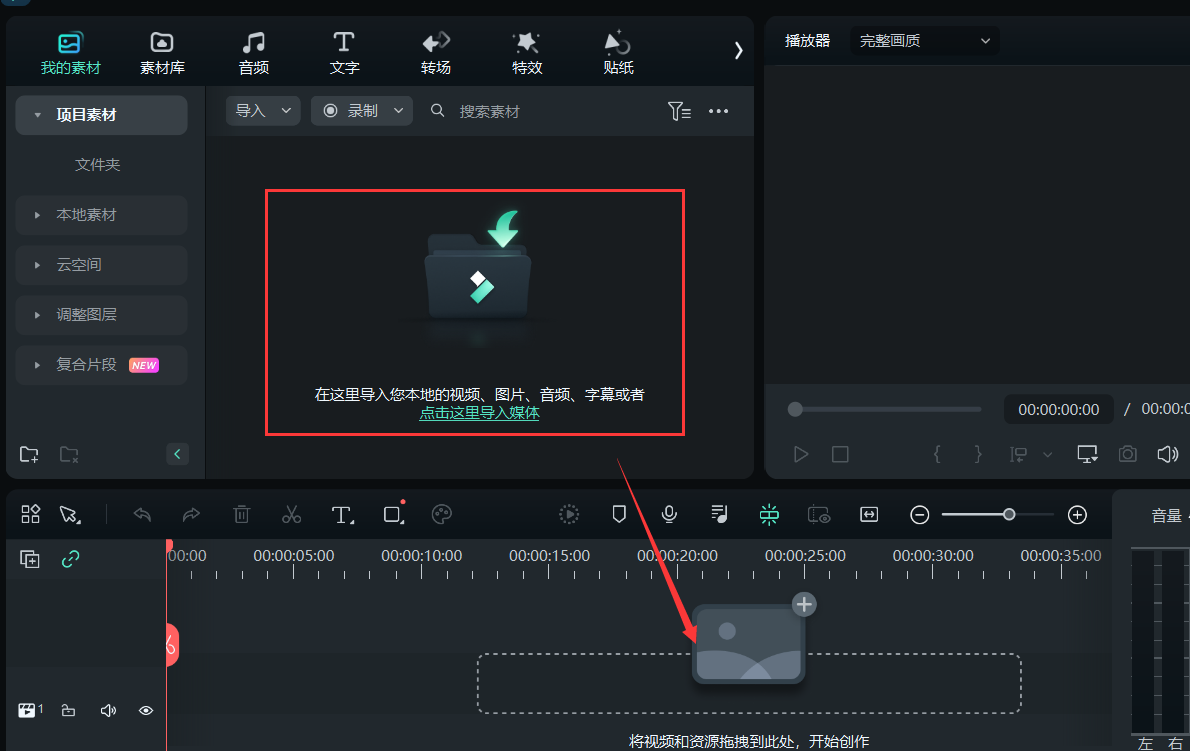1190x751 pixels.
Task: Open the color palette tool
Action: (442, 514)
